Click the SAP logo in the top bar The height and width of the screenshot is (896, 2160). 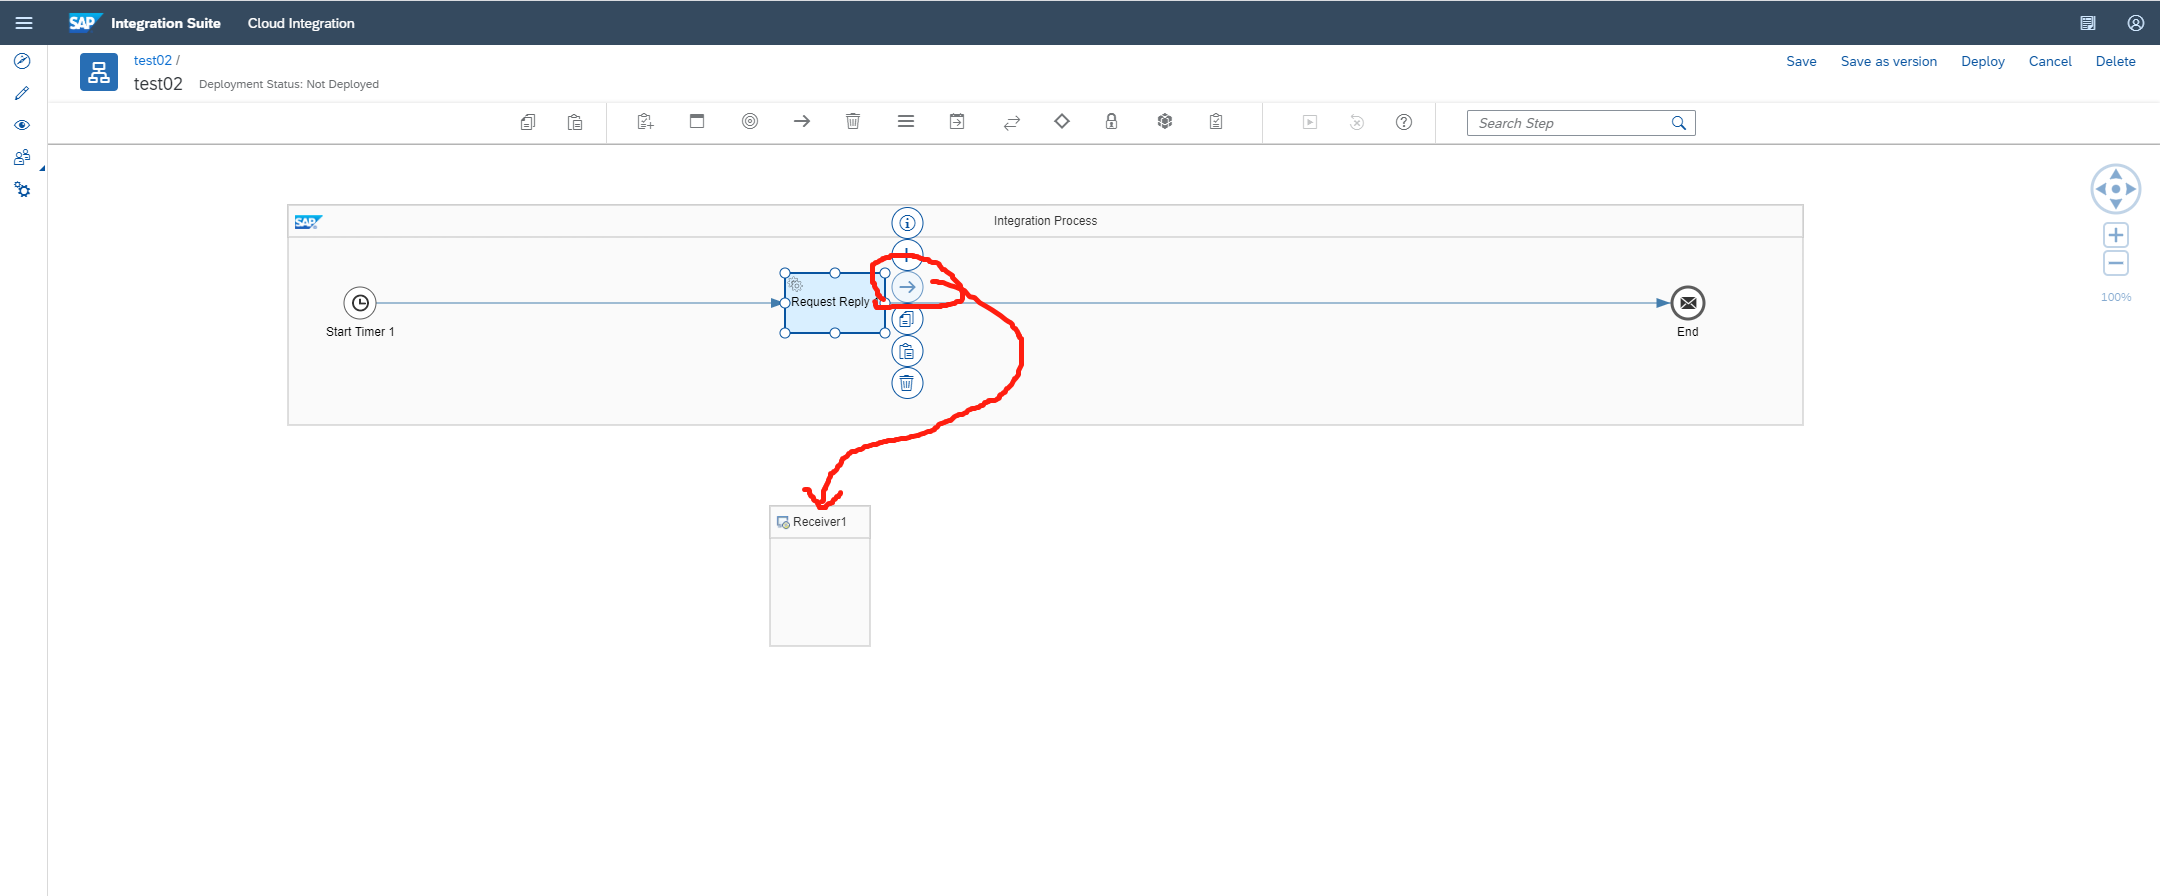click(84, 22)
